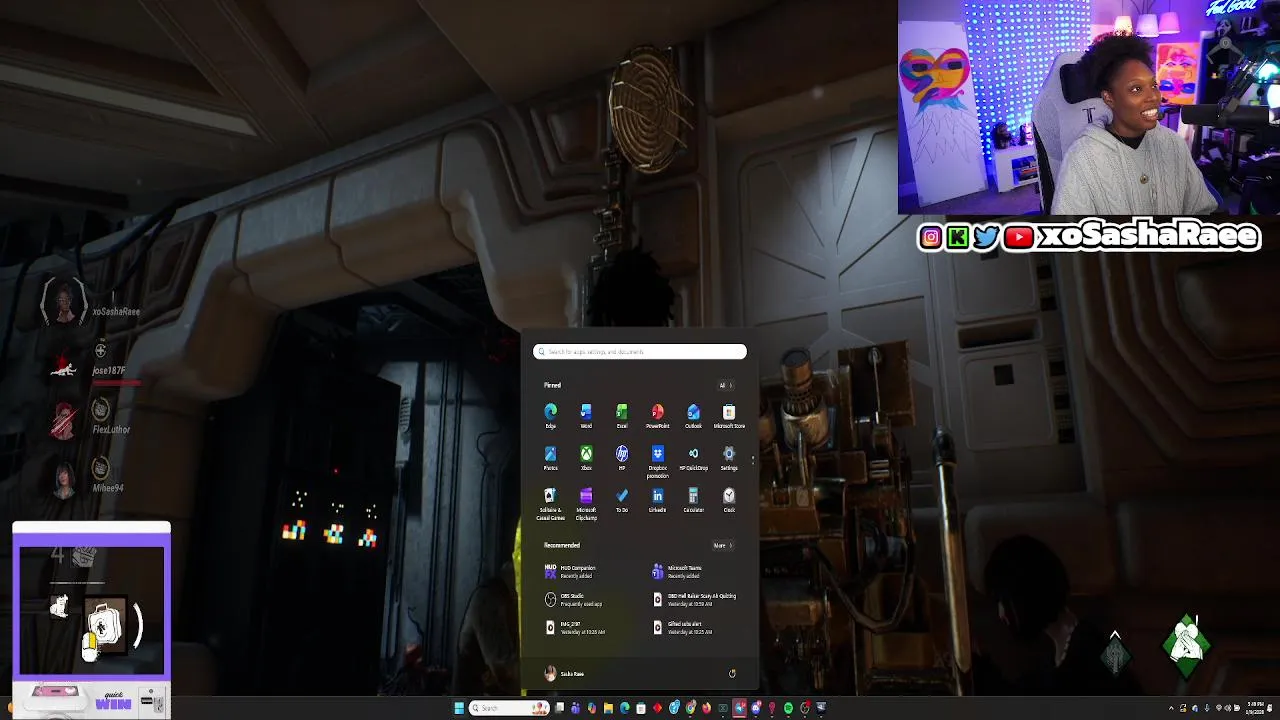Open Spotify from the taskbar
1280x720 pixels.
tap(788, 708)
